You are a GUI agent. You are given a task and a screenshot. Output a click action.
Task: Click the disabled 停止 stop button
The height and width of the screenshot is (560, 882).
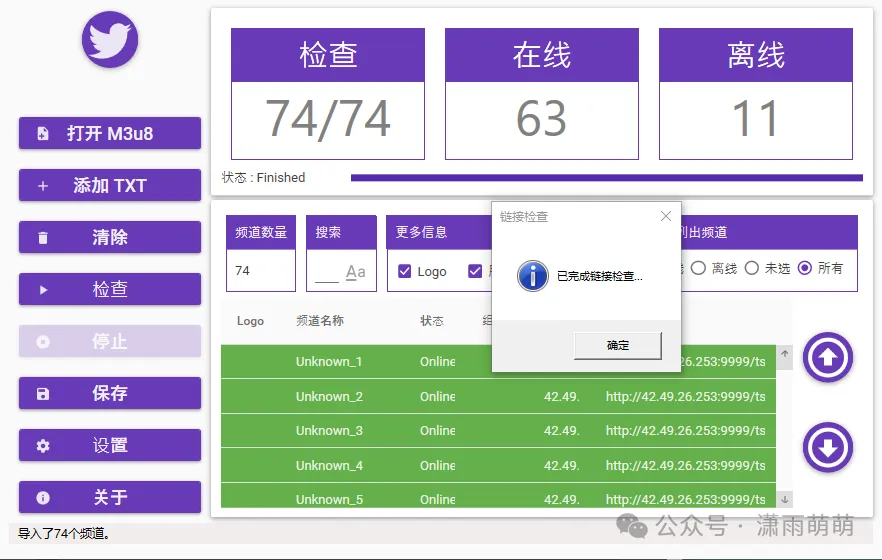coord(110,341)
